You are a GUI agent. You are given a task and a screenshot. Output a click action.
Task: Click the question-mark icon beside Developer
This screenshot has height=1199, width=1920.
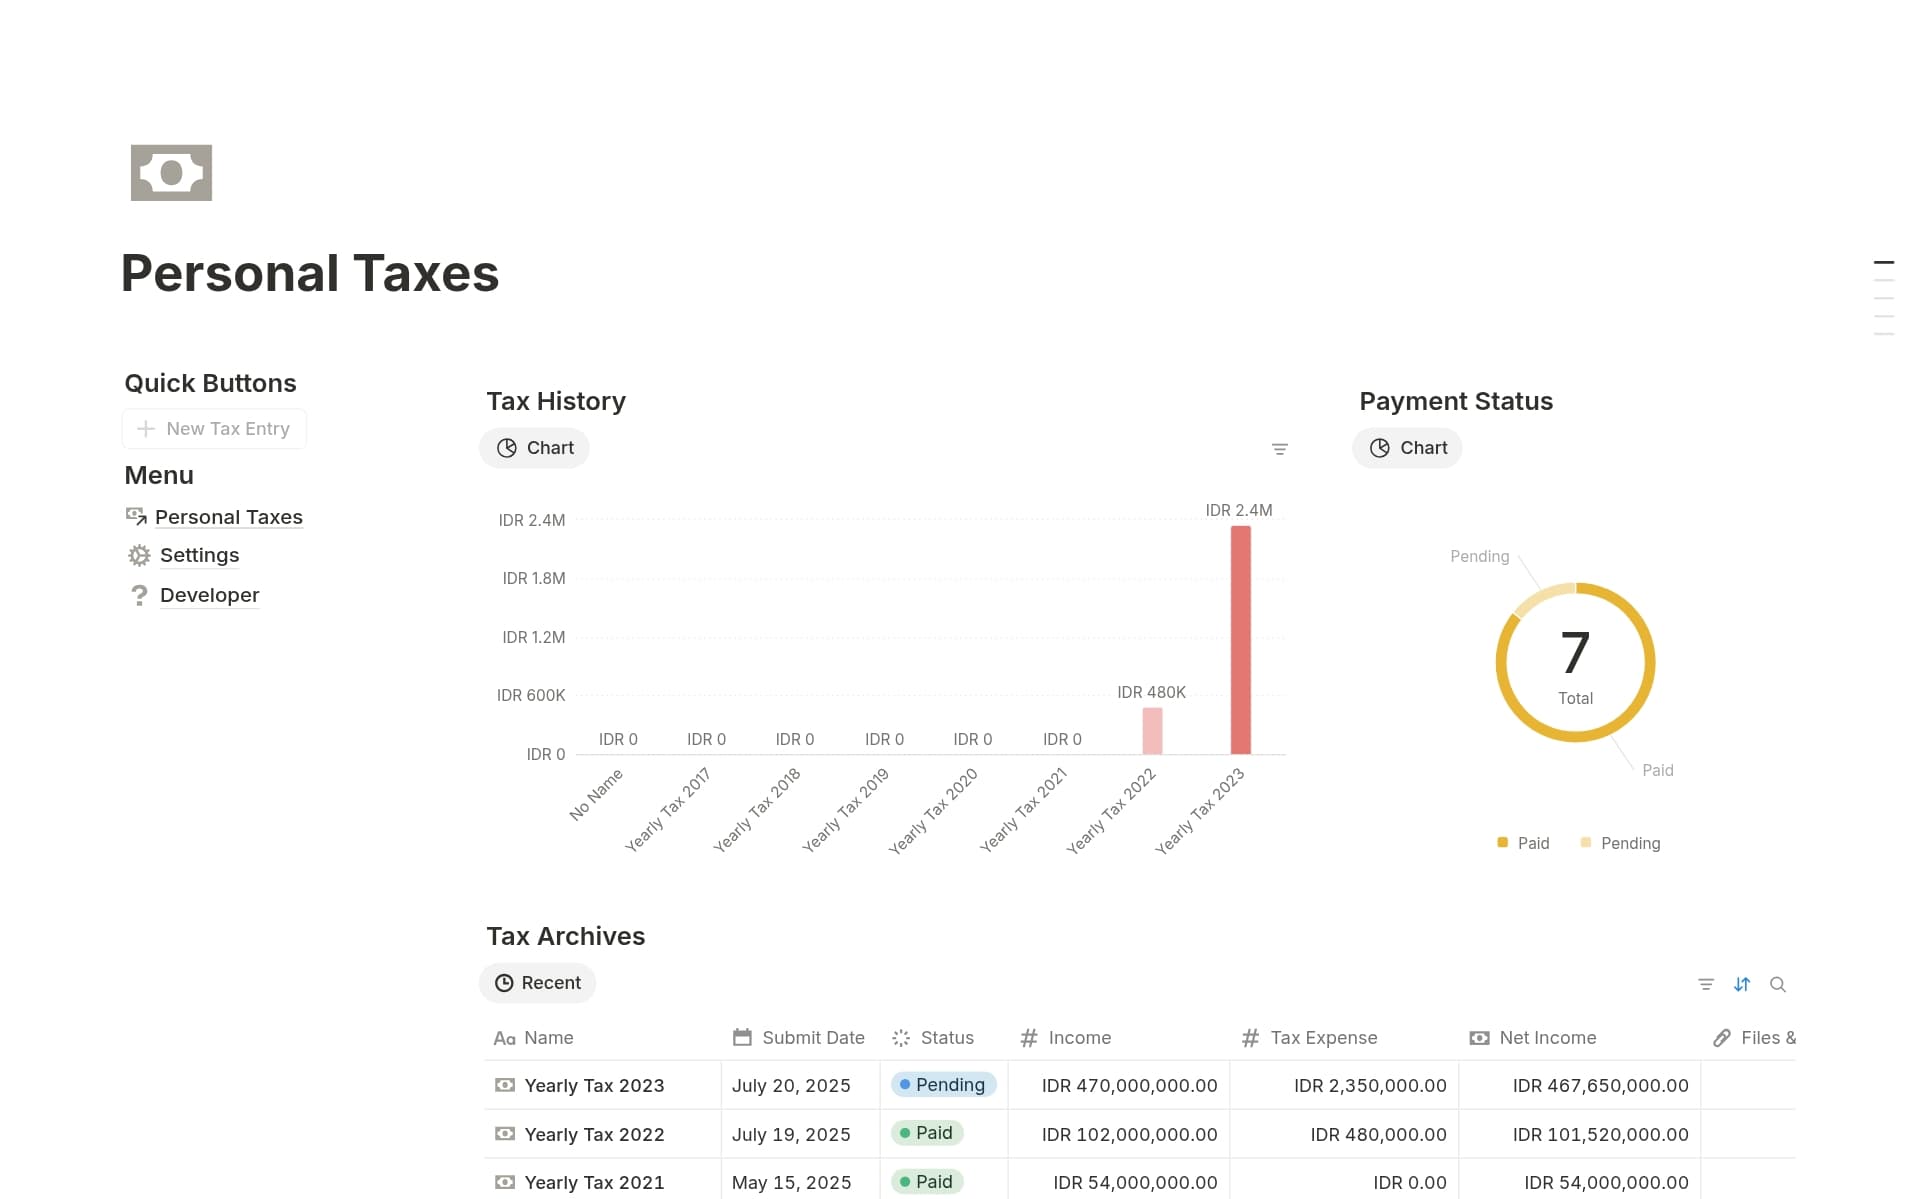[138, 595]
